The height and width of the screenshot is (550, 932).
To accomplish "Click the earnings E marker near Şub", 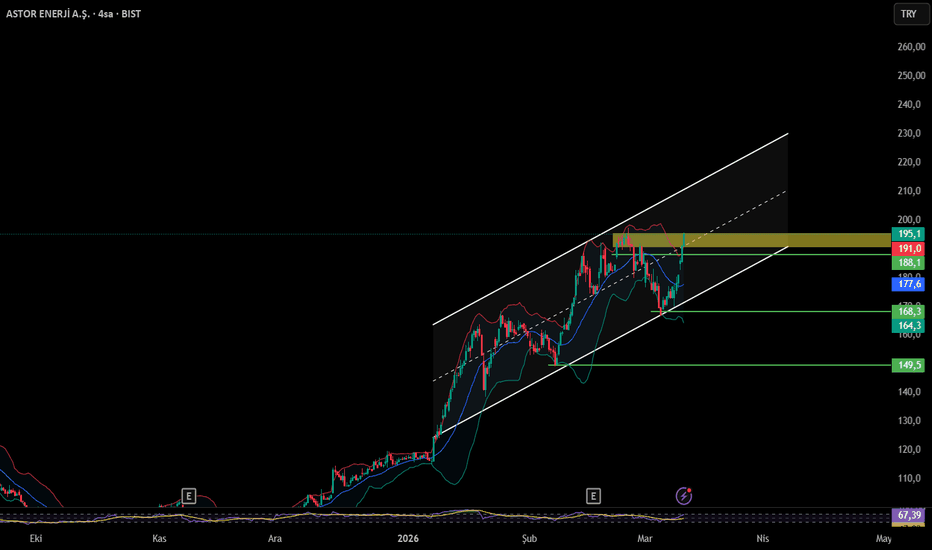I will point(593,496).
